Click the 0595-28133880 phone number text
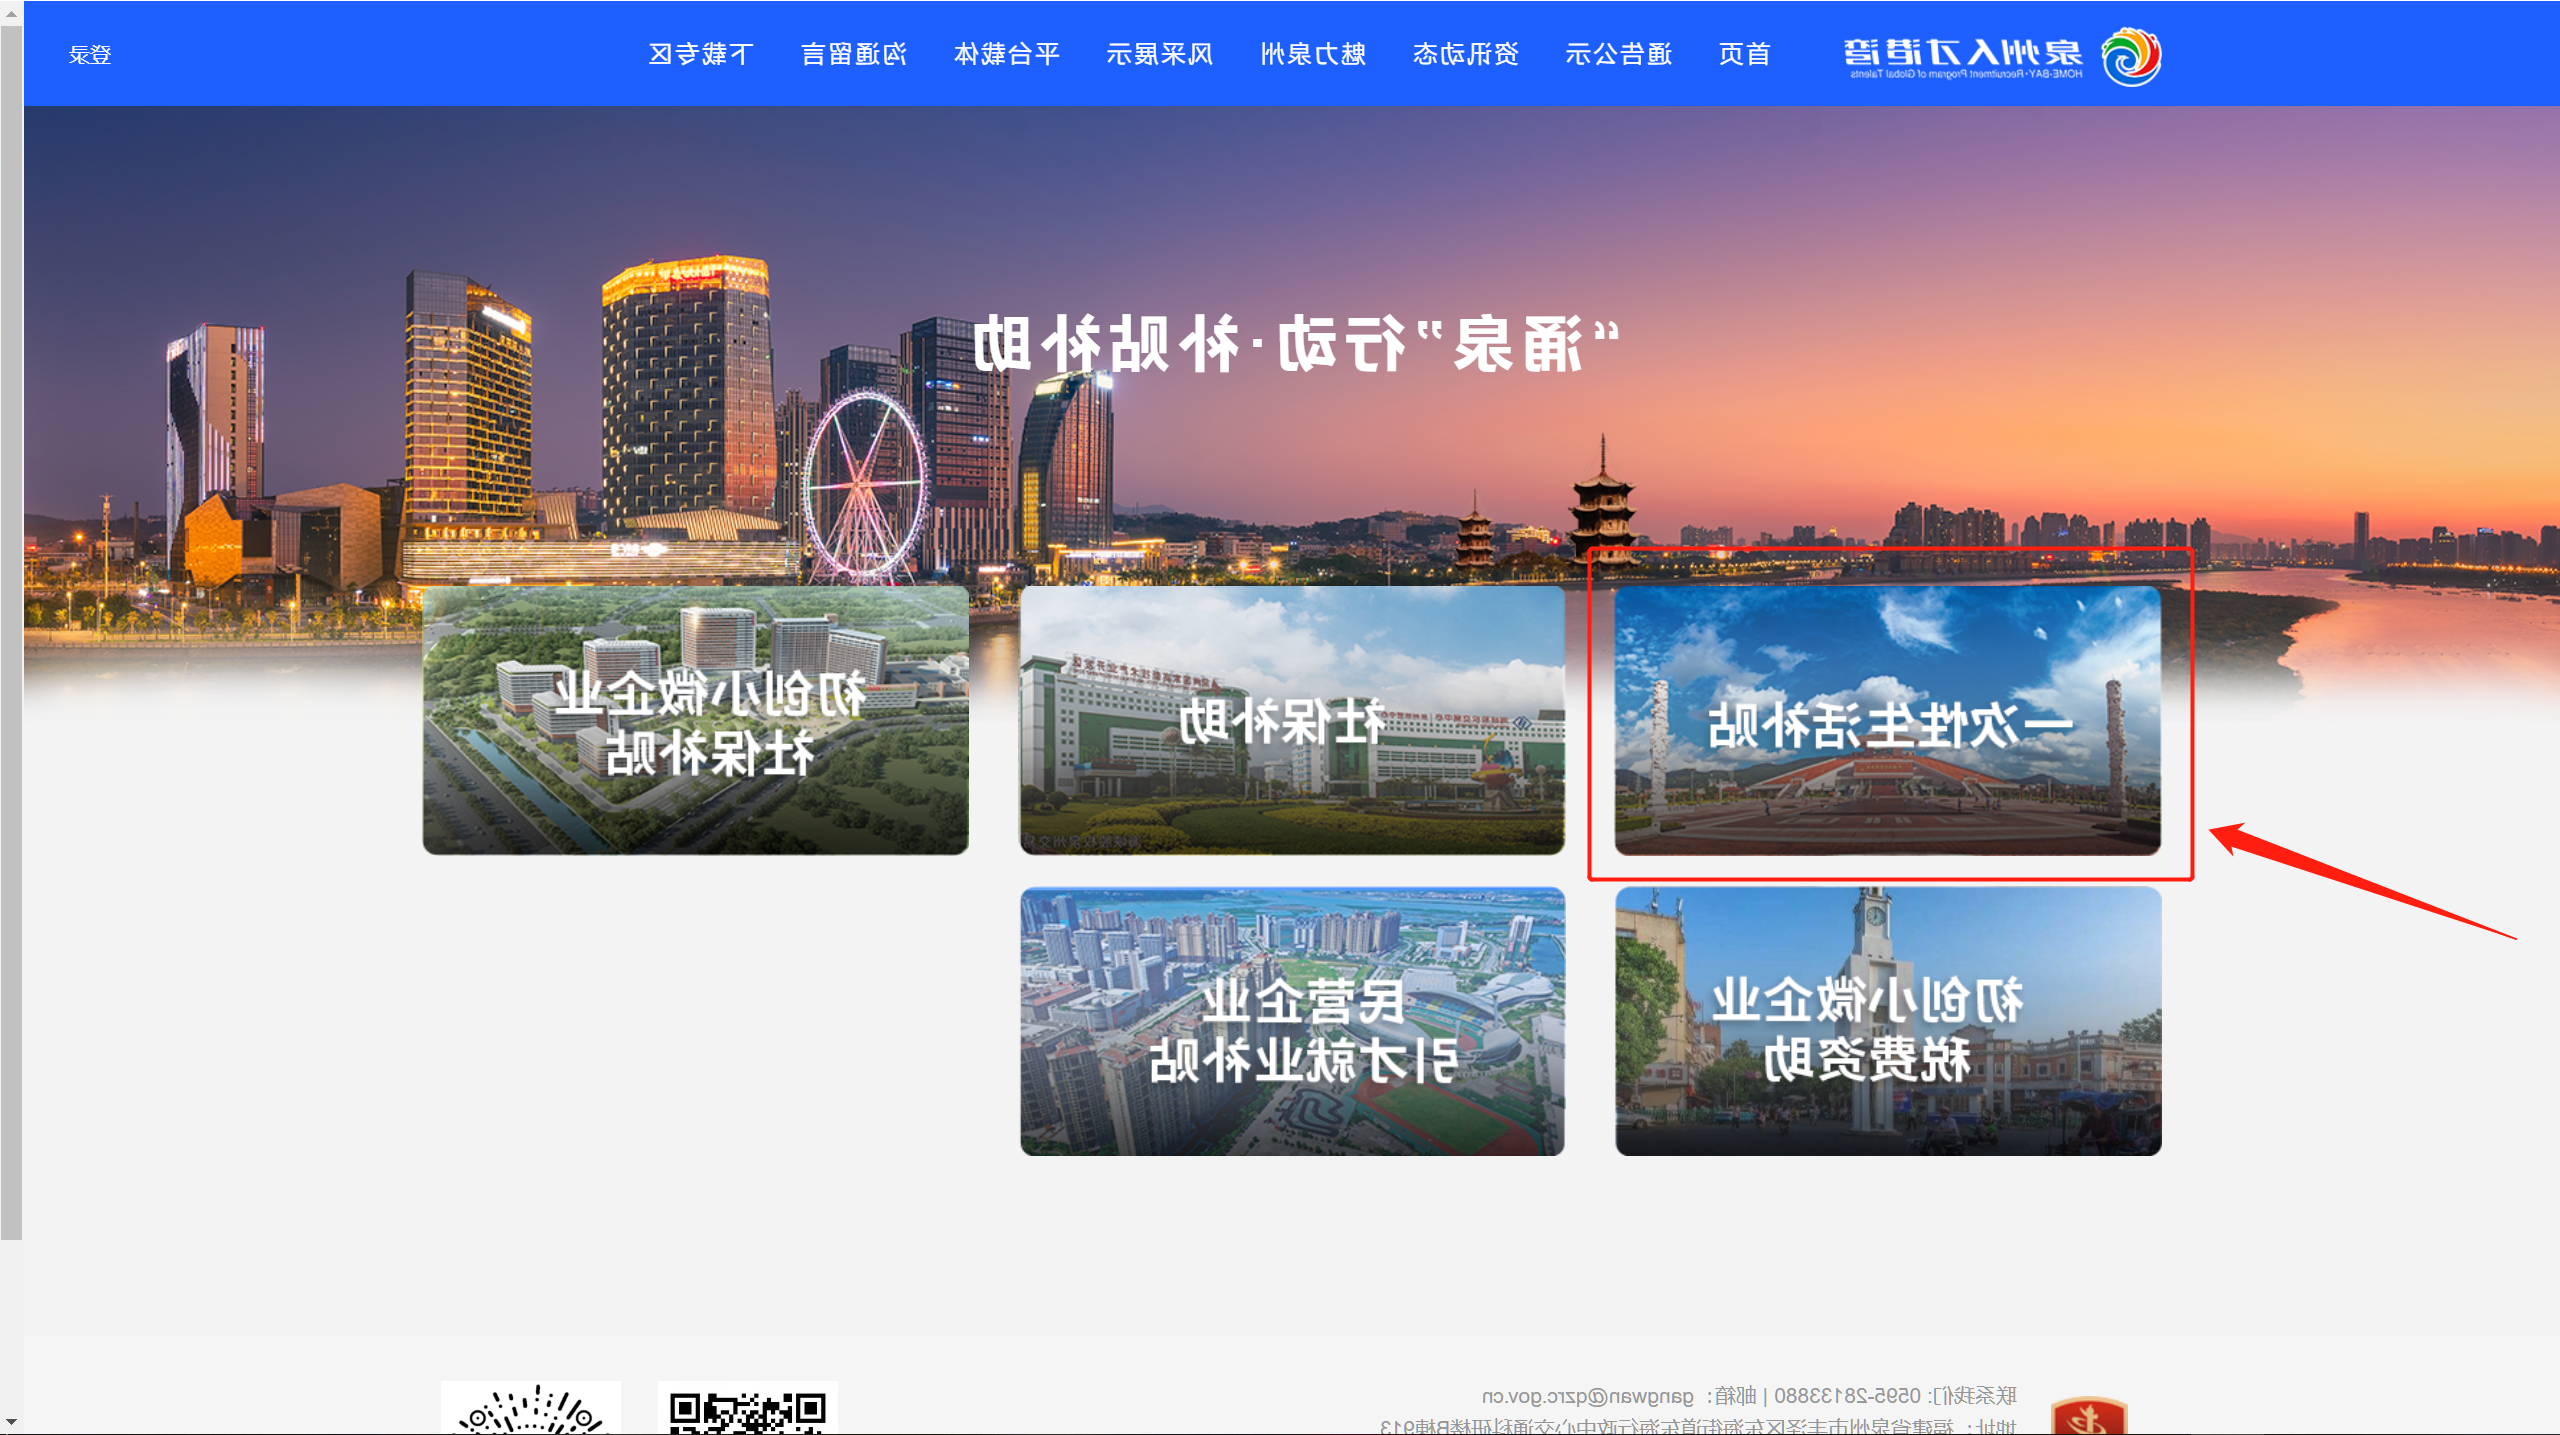Viewport: 2560px width, 1435px height. click(1848, 1396)
